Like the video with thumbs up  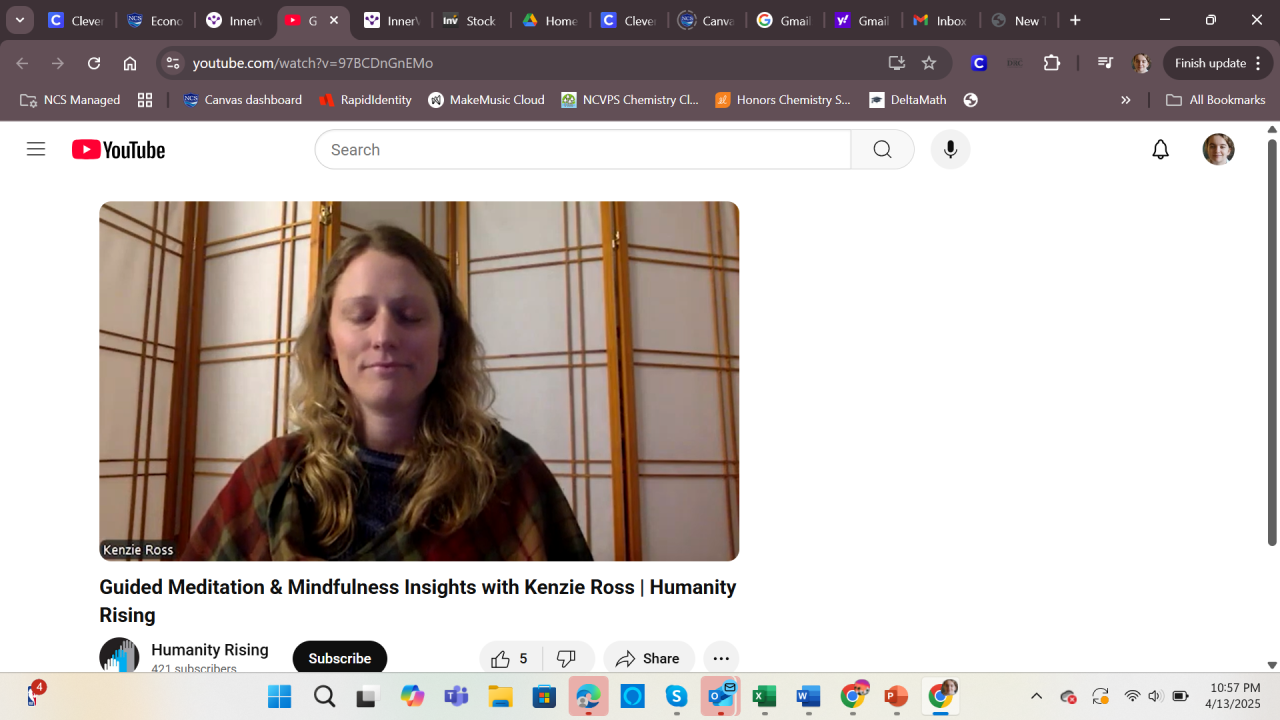point(511,658)
